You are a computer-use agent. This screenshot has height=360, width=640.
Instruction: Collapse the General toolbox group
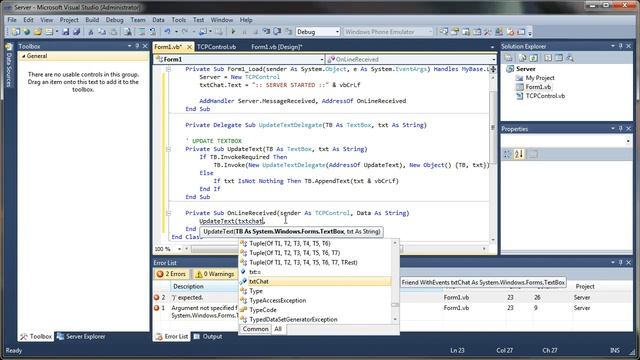[x=23, y=56]
